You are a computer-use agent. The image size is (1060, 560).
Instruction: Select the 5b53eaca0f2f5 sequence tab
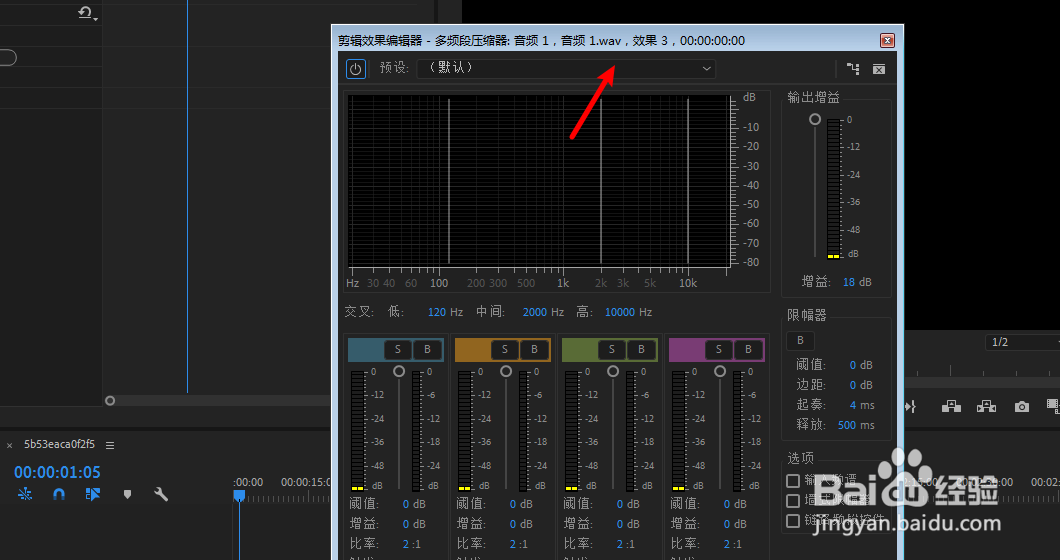pos(59,444)
